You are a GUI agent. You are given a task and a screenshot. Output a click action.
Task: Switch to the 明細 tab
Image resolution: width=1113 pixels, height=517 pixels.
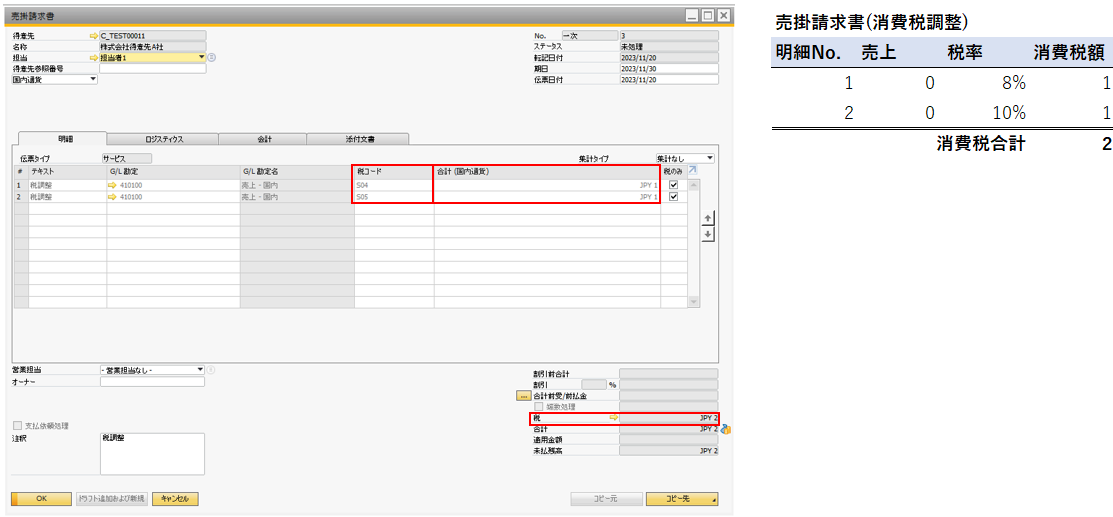pyautogui.click(x=61, y=138)
